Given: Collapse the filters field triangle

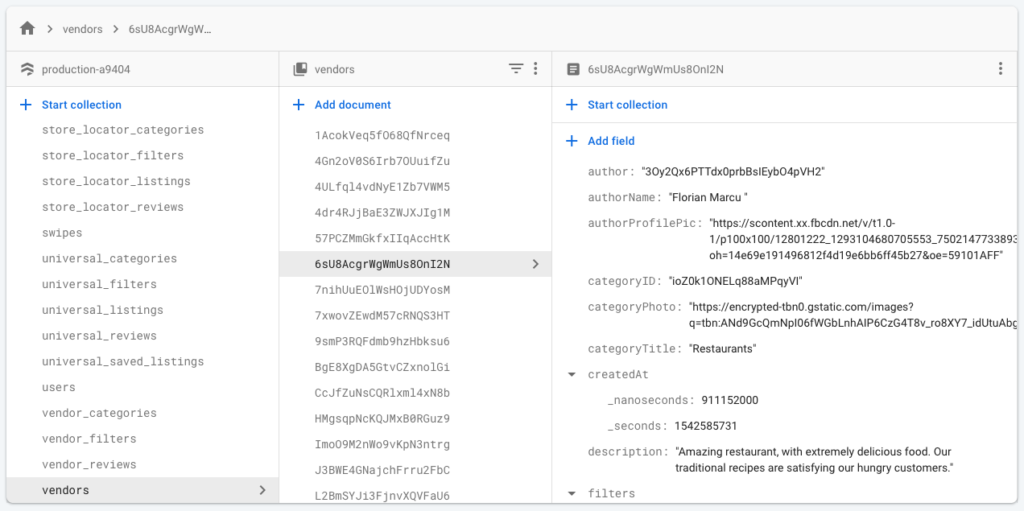Looking at the screenshot, I should click(x=572, y=494).
